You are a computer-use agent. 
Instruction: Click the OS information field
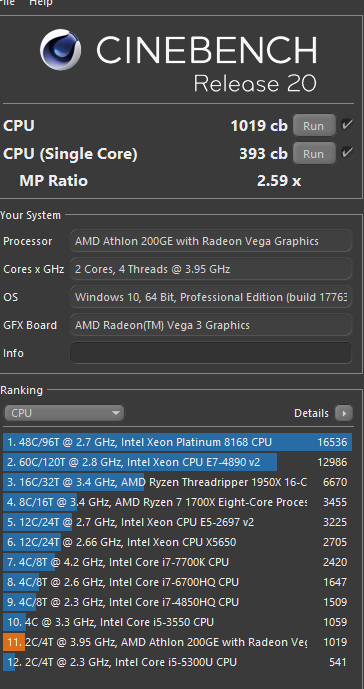click(x=211, y=297)
